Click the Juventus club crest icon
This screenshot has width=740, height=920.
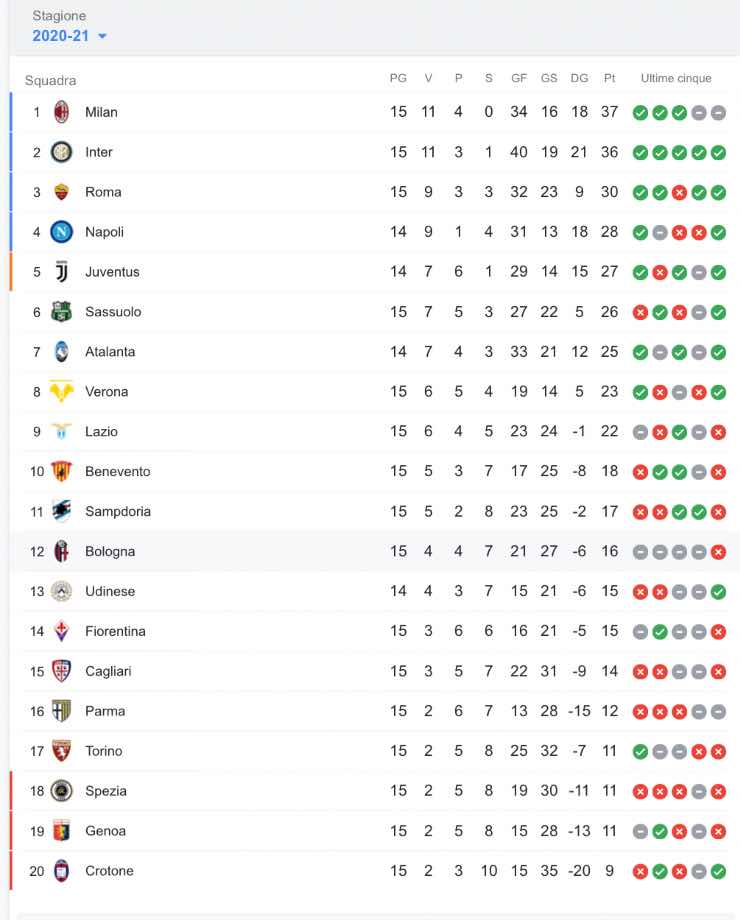click(62, 272)
